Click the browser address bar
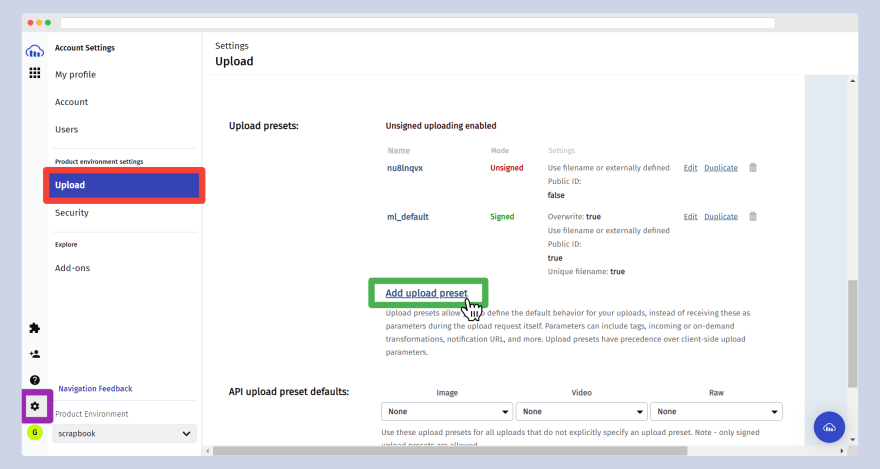Viewport: 880px width, 469px height. click(x=418, y=23)
